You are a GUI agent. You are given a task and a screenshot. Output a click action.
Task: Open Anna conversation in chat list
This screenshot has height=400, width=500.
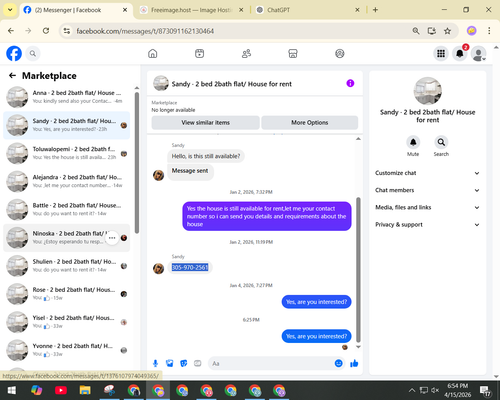click(x=67, y=97)
